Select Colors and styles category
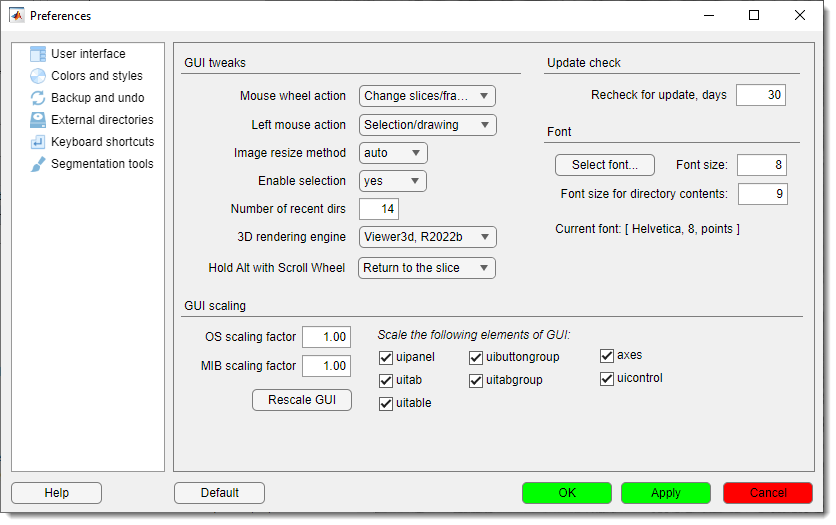 pos(97,76)
